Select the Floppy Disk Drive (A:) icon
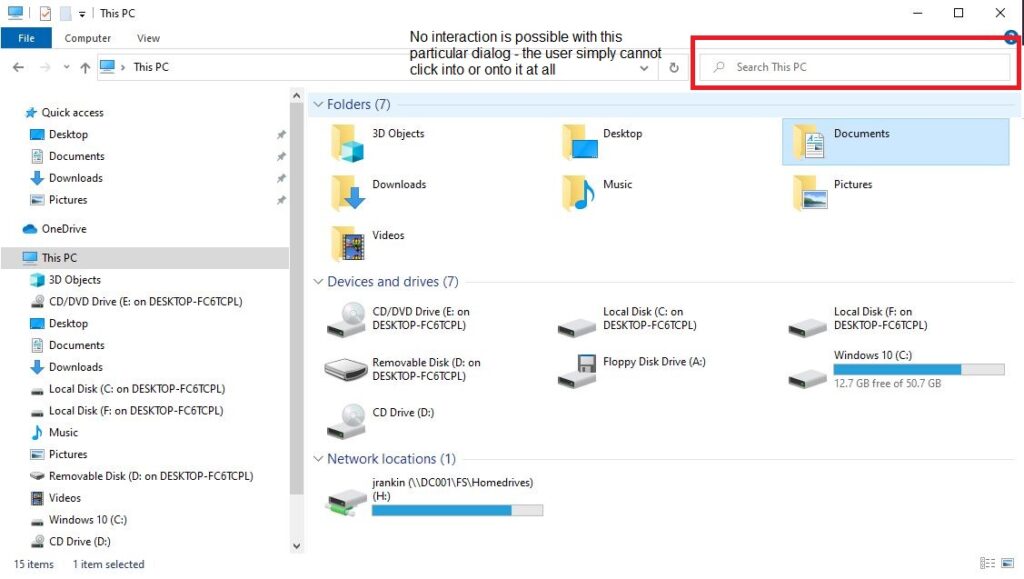 click(x=579, y=371)
